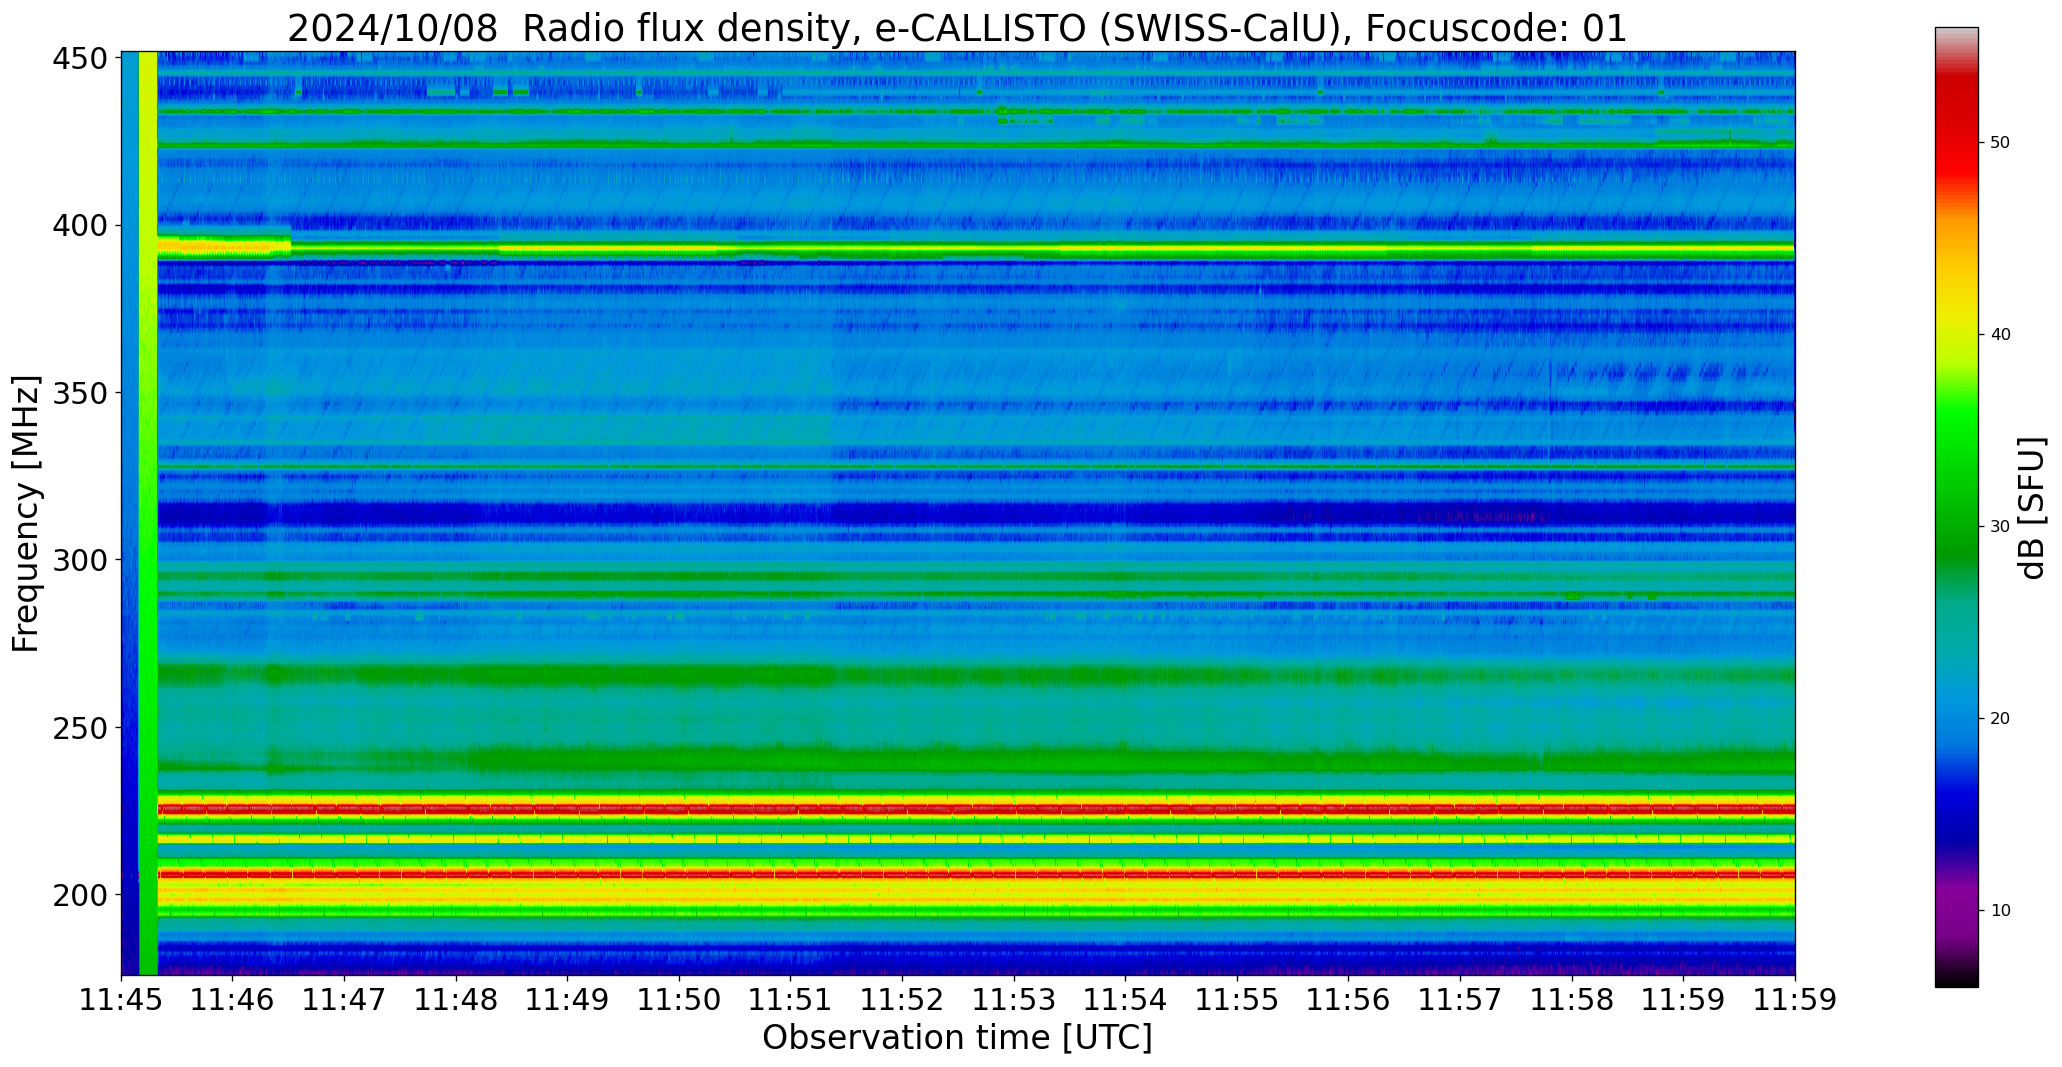
Task: Click the 400 frequency tick label
Action: pyautogui.click(x=79, y=226)
